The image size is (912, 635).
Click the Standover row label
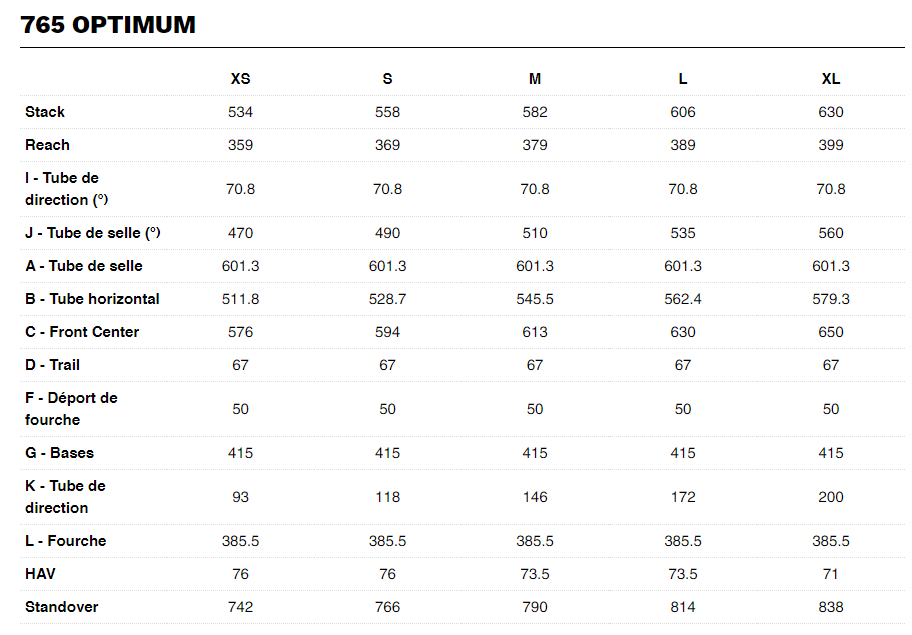click(61, 607)
